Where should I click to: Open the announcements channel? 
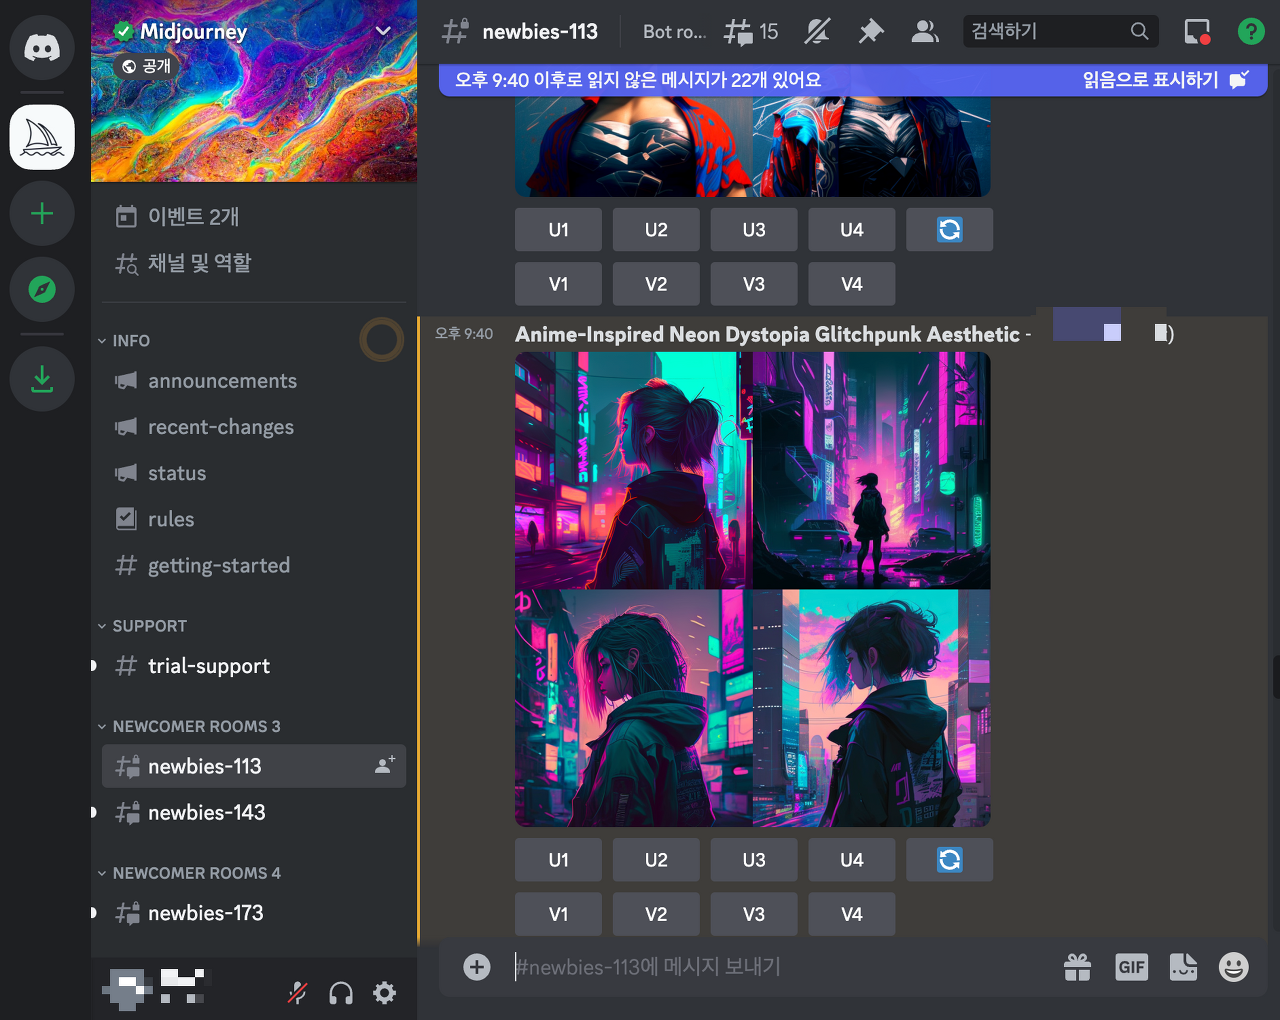[254, 381]
